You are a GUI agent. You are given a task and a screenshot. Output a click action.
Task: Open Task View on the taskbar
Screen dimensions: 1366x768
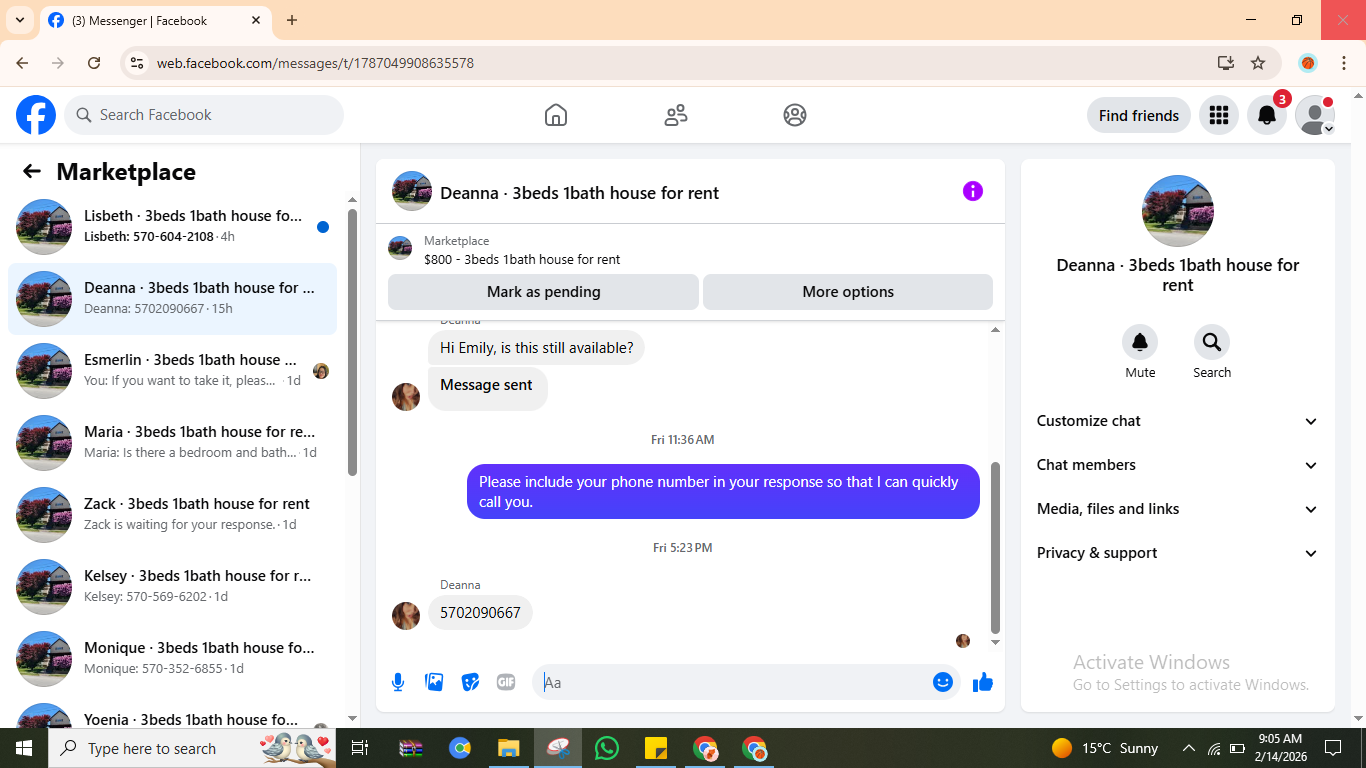point(360,748)
